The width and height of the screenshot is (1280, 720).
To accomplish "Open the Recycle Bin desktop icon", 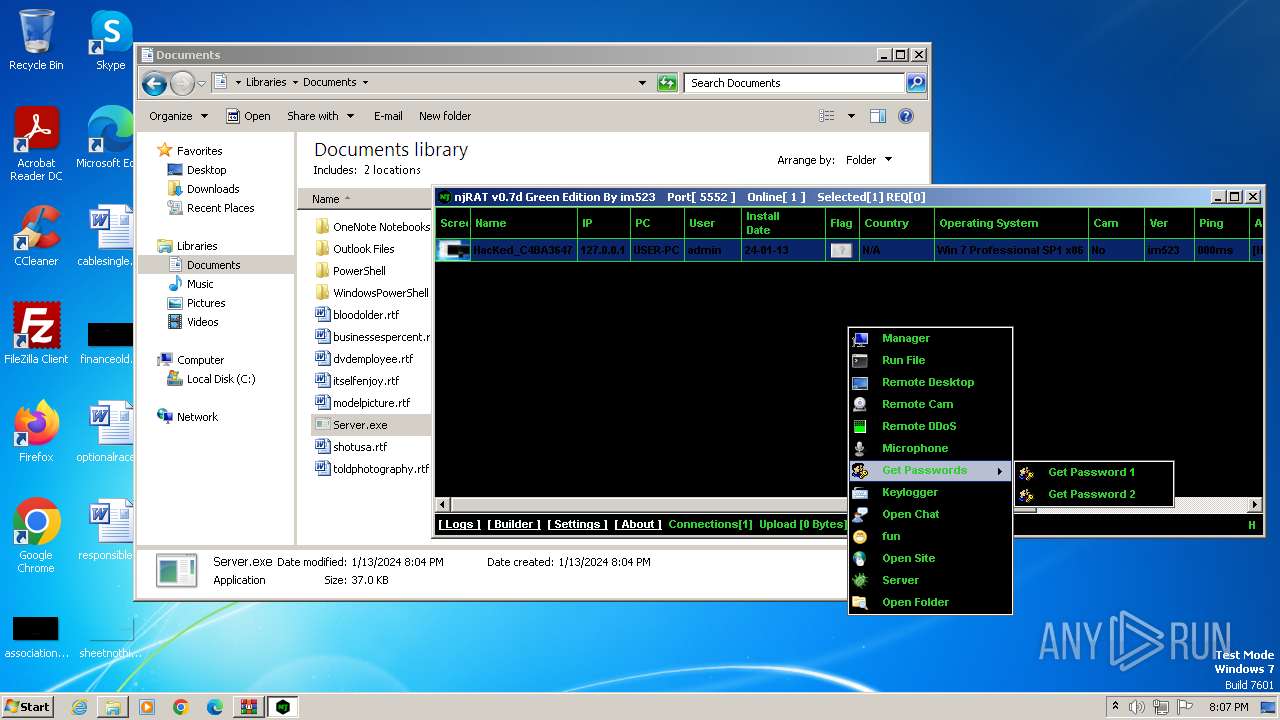I will [36, 40].
